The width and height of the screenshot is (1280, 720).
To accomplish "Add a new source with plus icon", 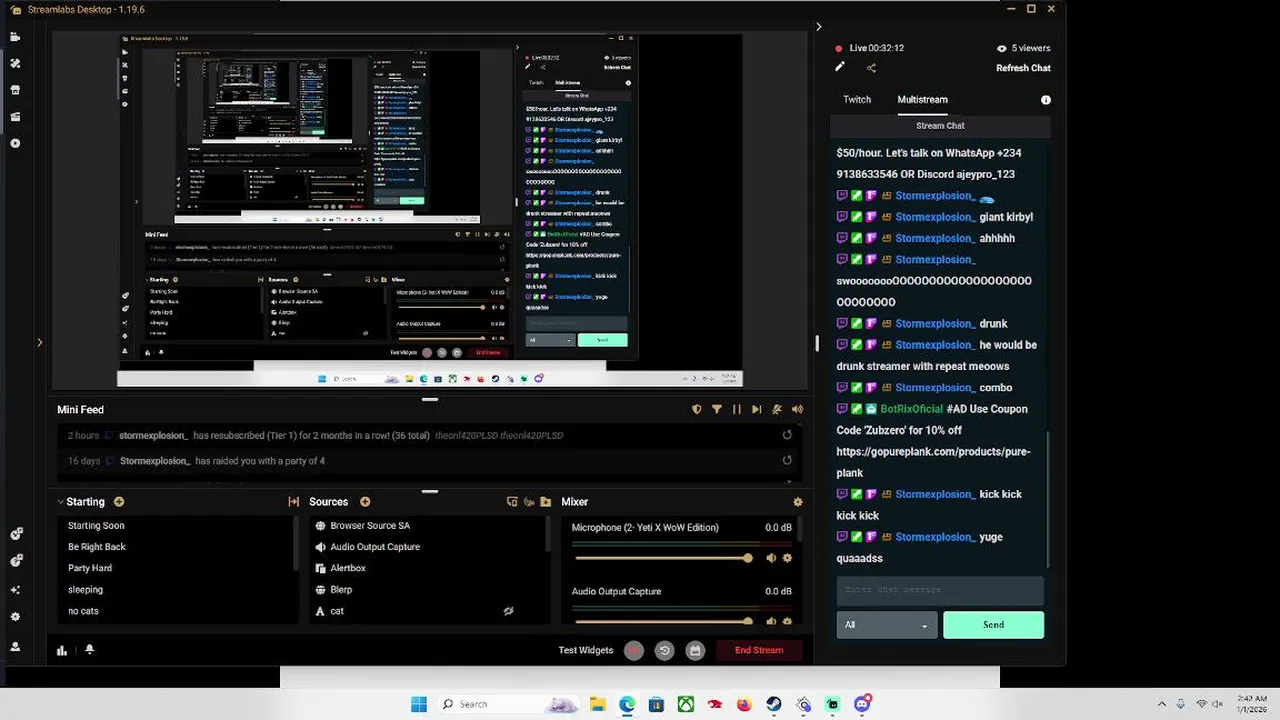I will tap(365, 502).
